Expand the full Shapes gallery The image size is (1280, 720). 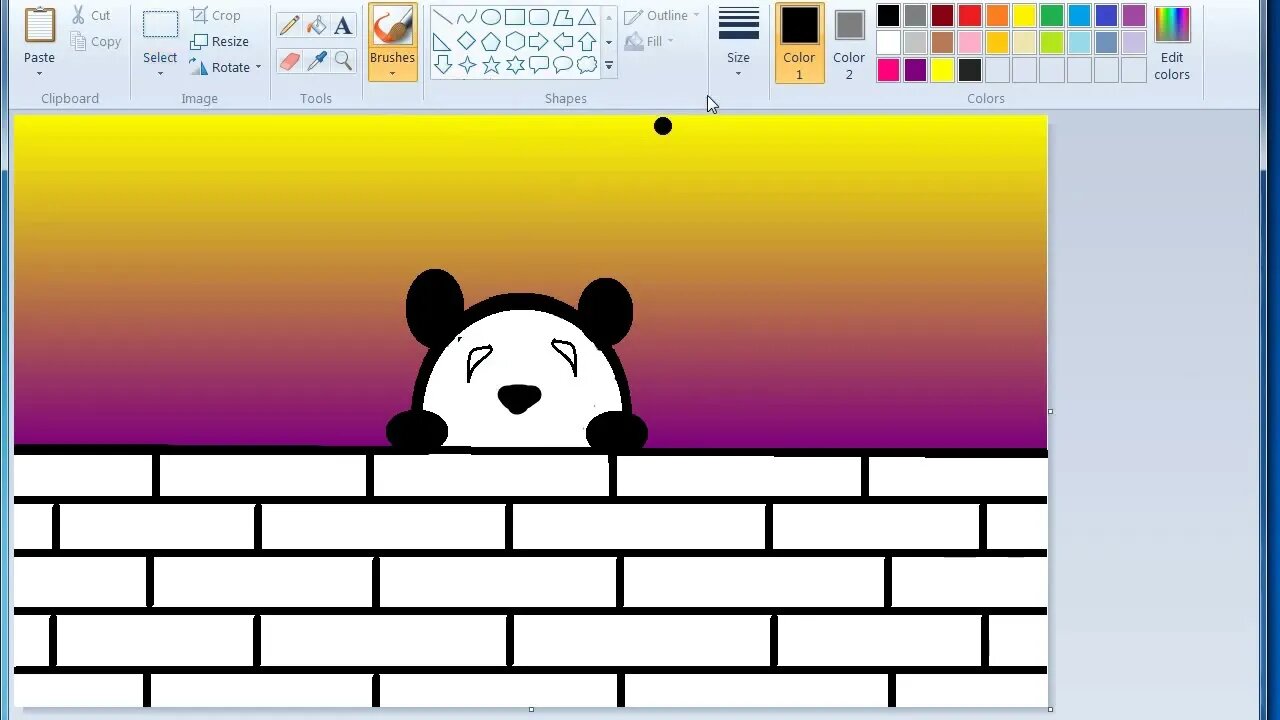(x=608, y=65)
